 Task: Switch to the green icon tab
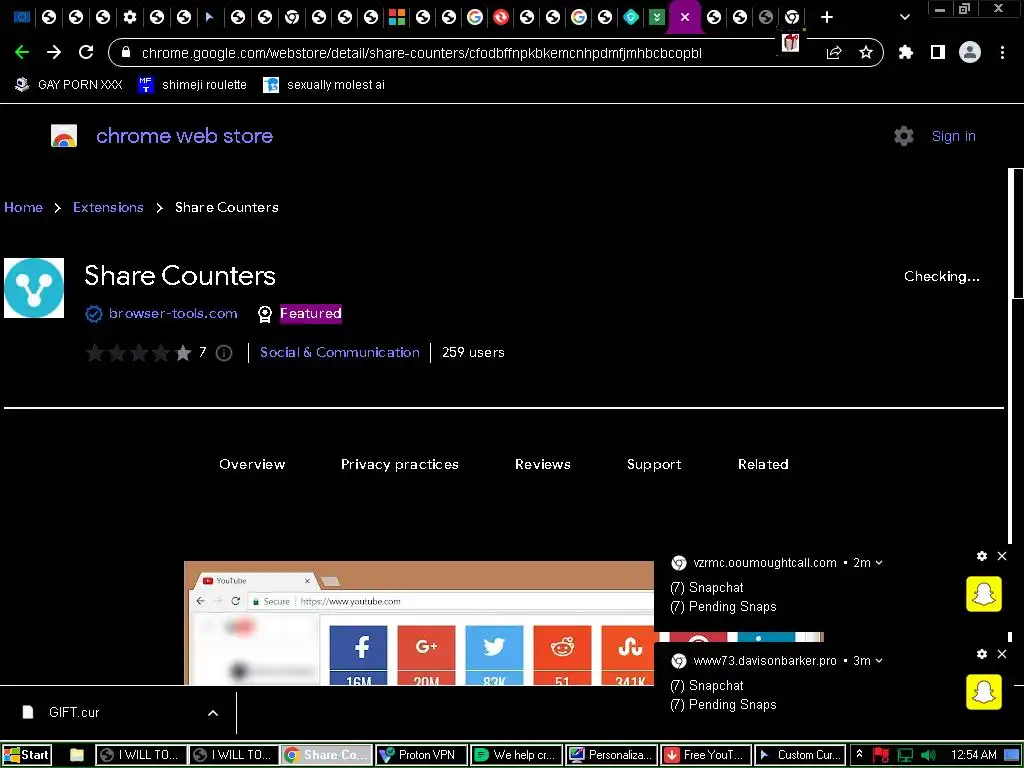coord(657,17)
